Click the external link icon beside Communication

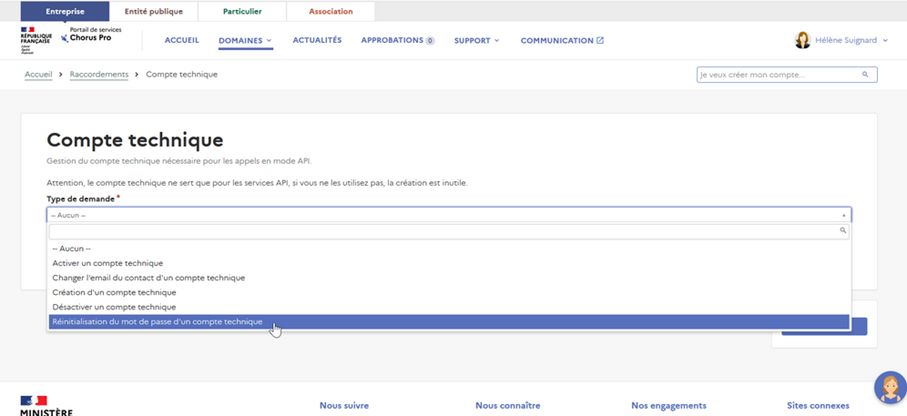tap(600, 41)
